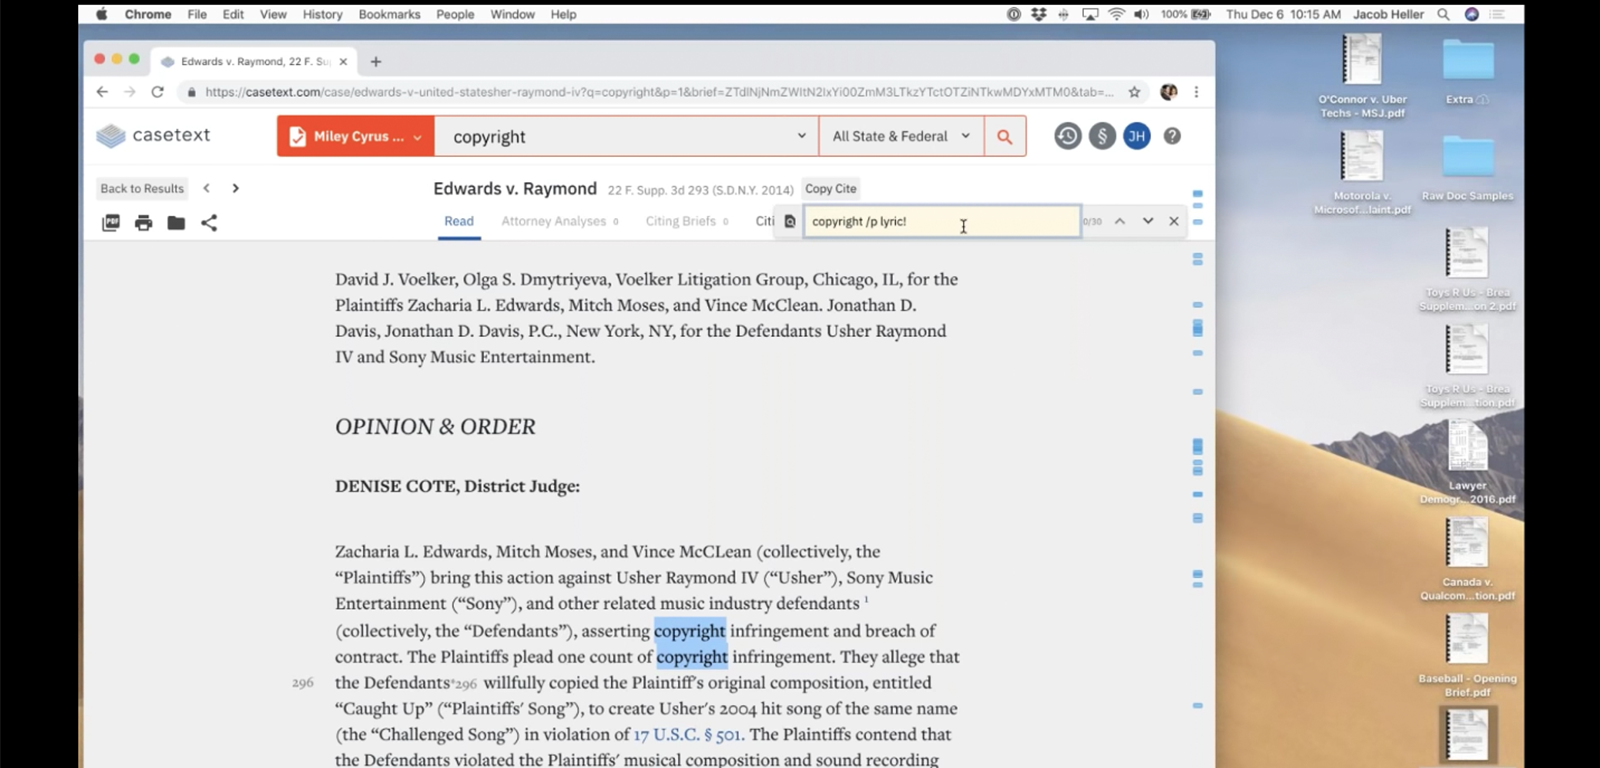Switch to the Citing Briefs tab
This screenshot has width=1600, height=768.
coord(686,221)
